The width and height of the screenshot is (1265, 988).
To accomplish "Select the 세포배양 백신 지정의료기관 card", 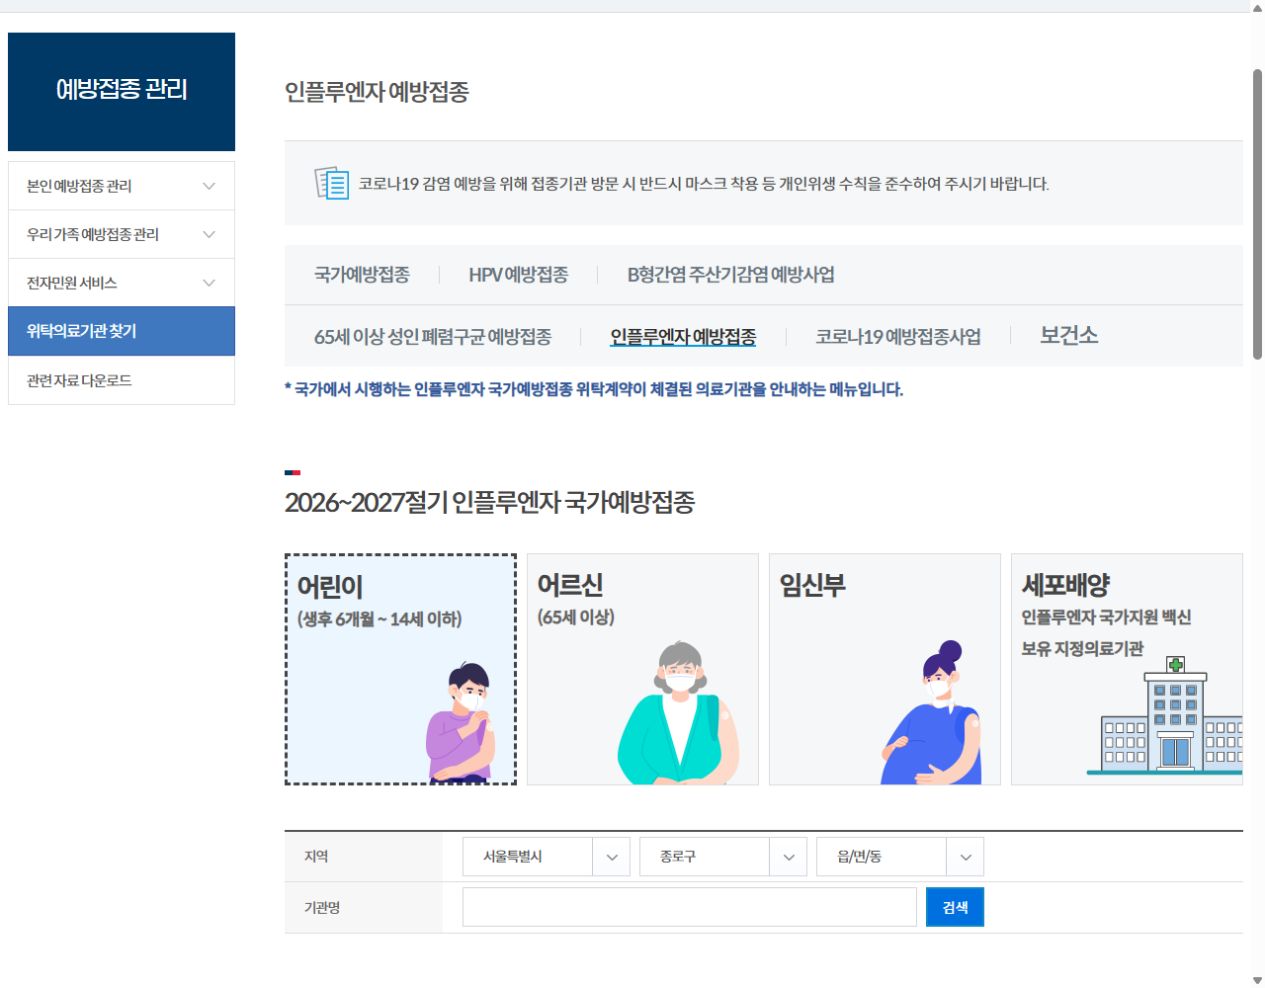I will [x=1127, y=669].
